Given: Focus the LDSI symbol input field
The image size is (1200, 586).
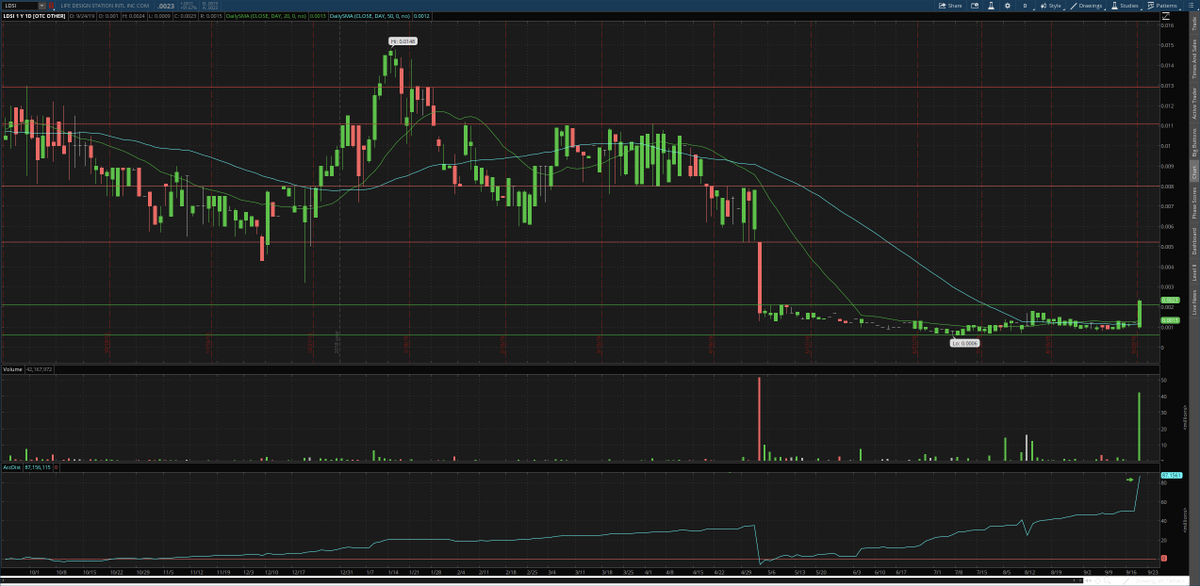Looking at the screenshot, I should pyautogui.click(x=20, y=6).
